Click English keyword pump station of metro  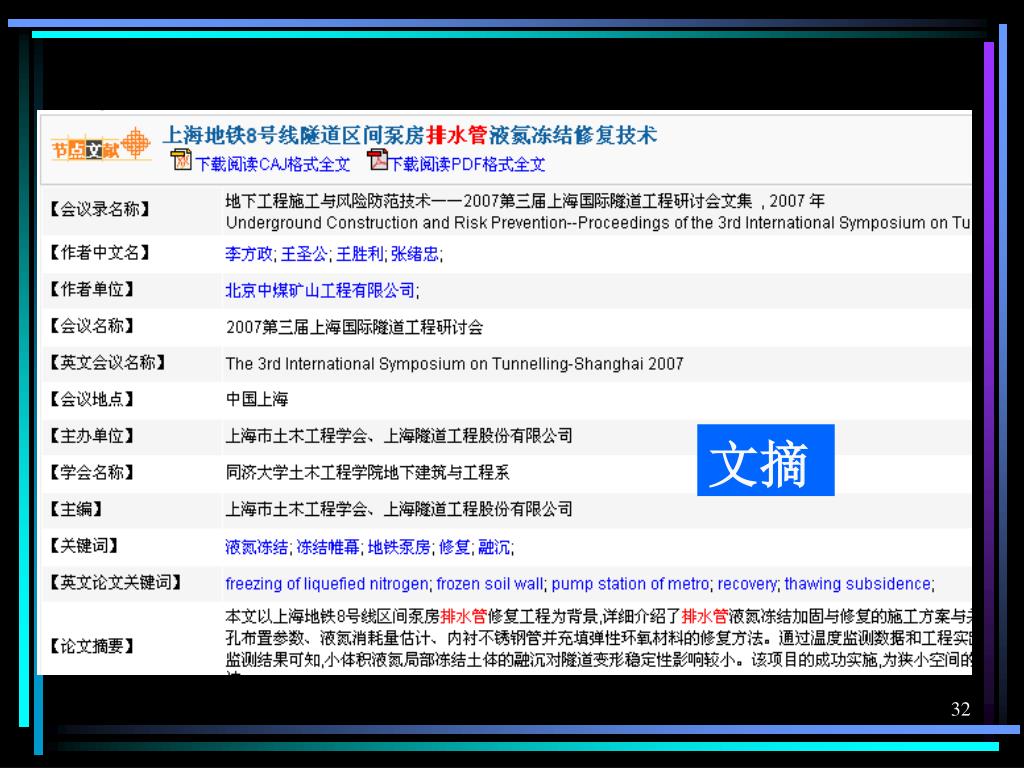pyautogui.click(x=630, y=584)
